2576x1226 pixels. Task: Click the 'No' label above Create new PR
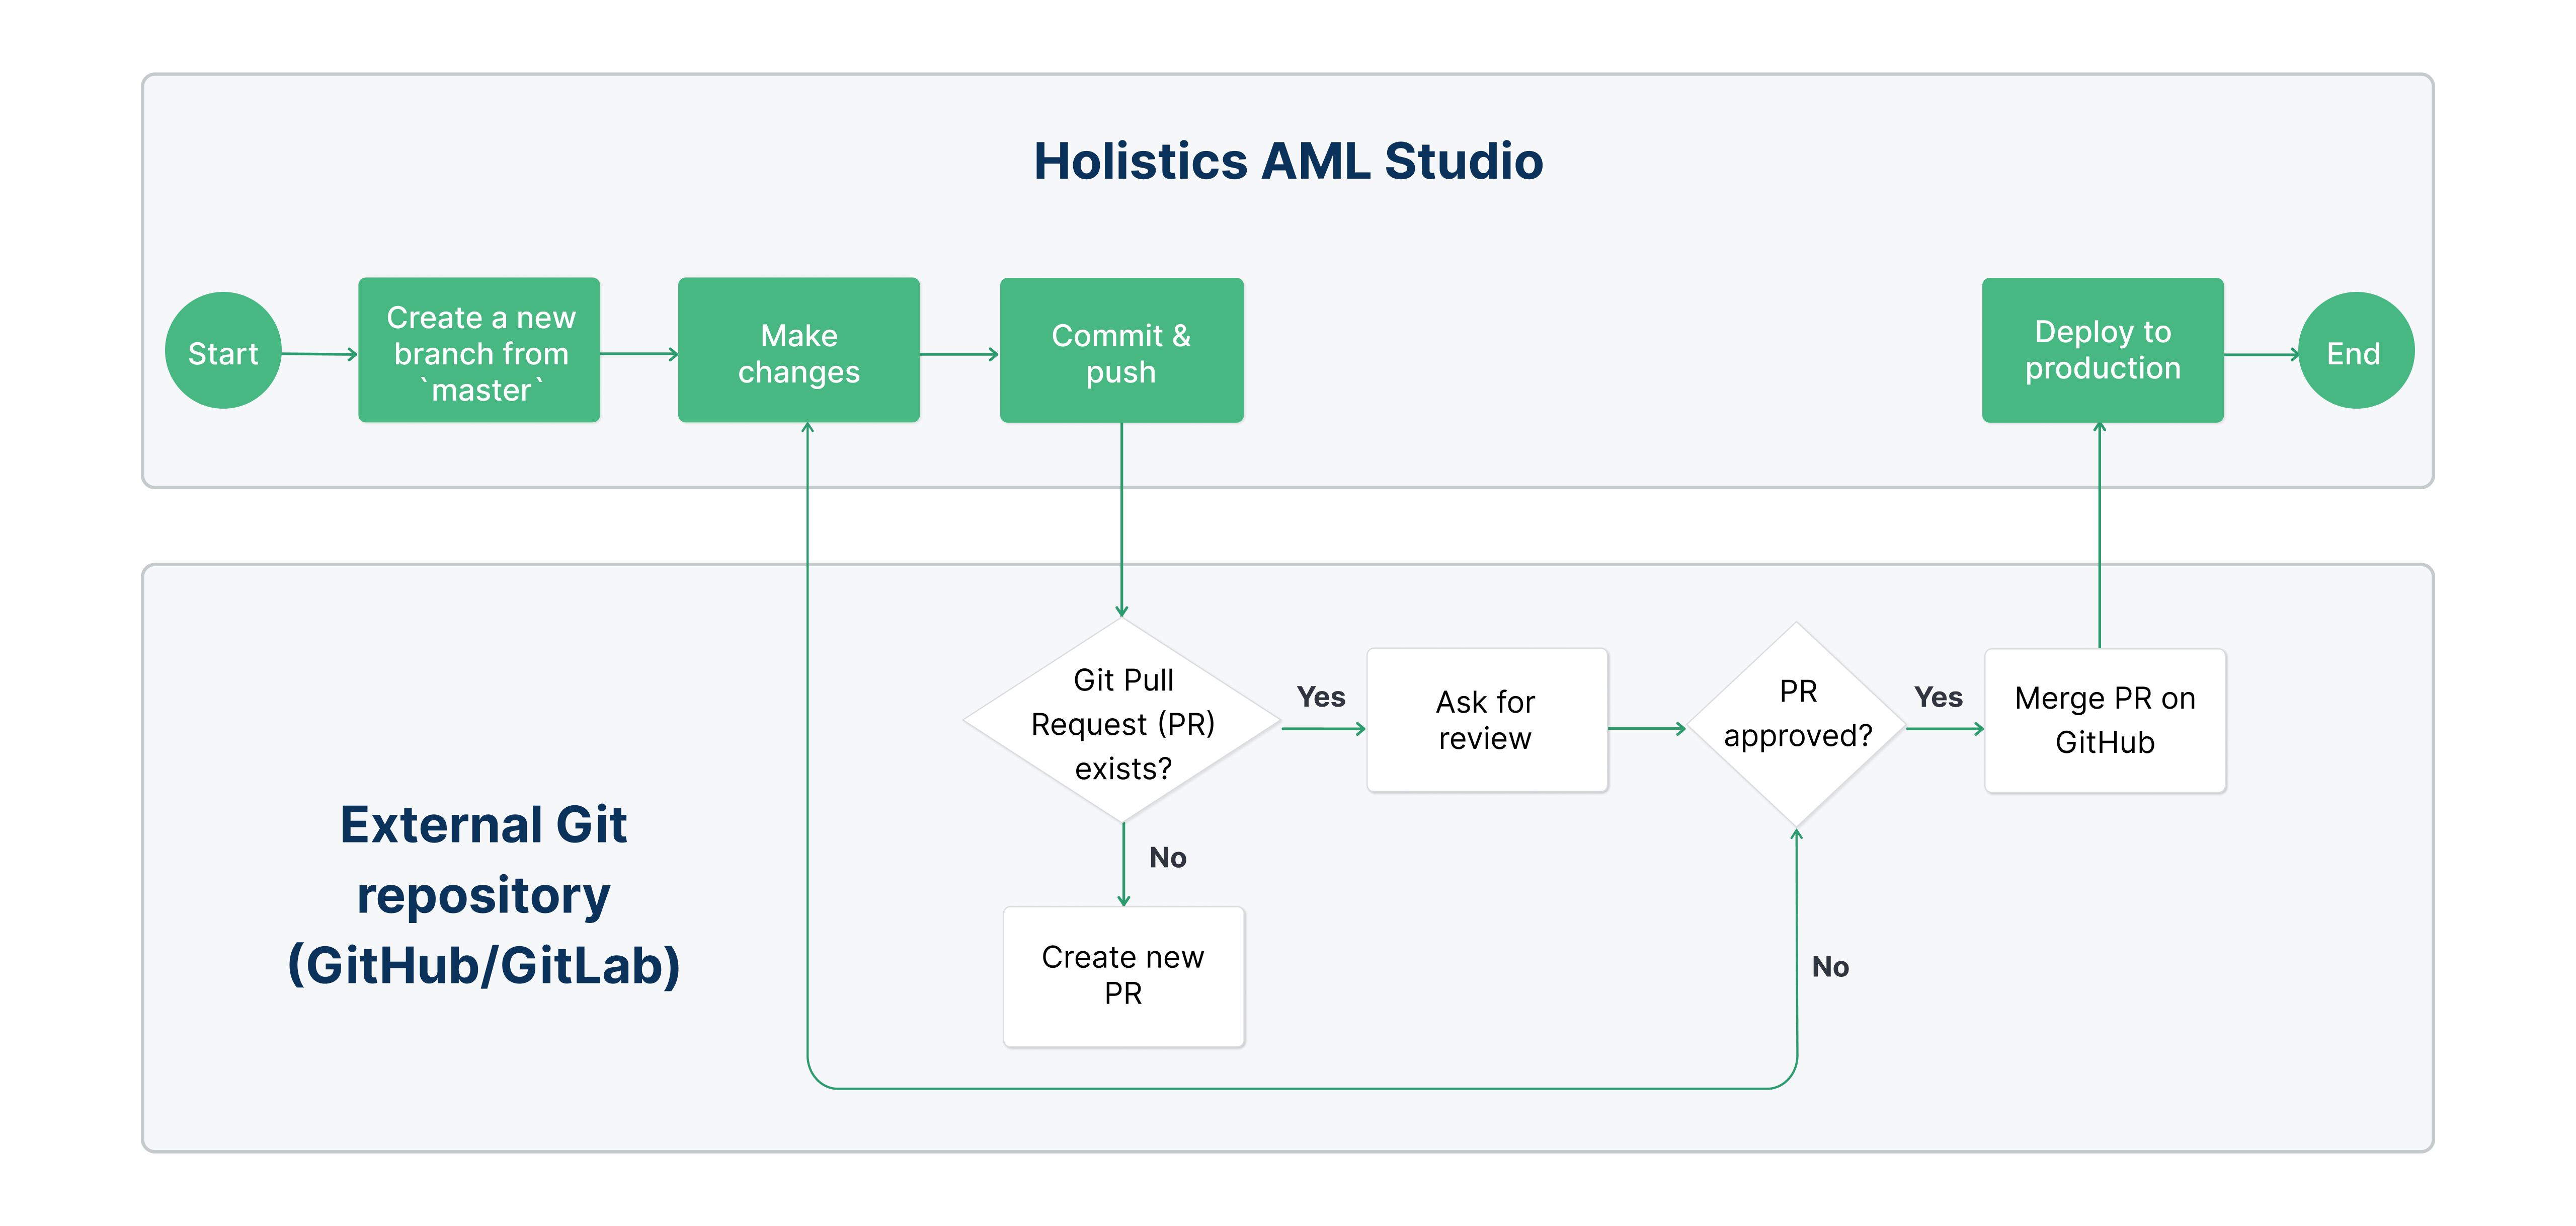point(1167,857)
